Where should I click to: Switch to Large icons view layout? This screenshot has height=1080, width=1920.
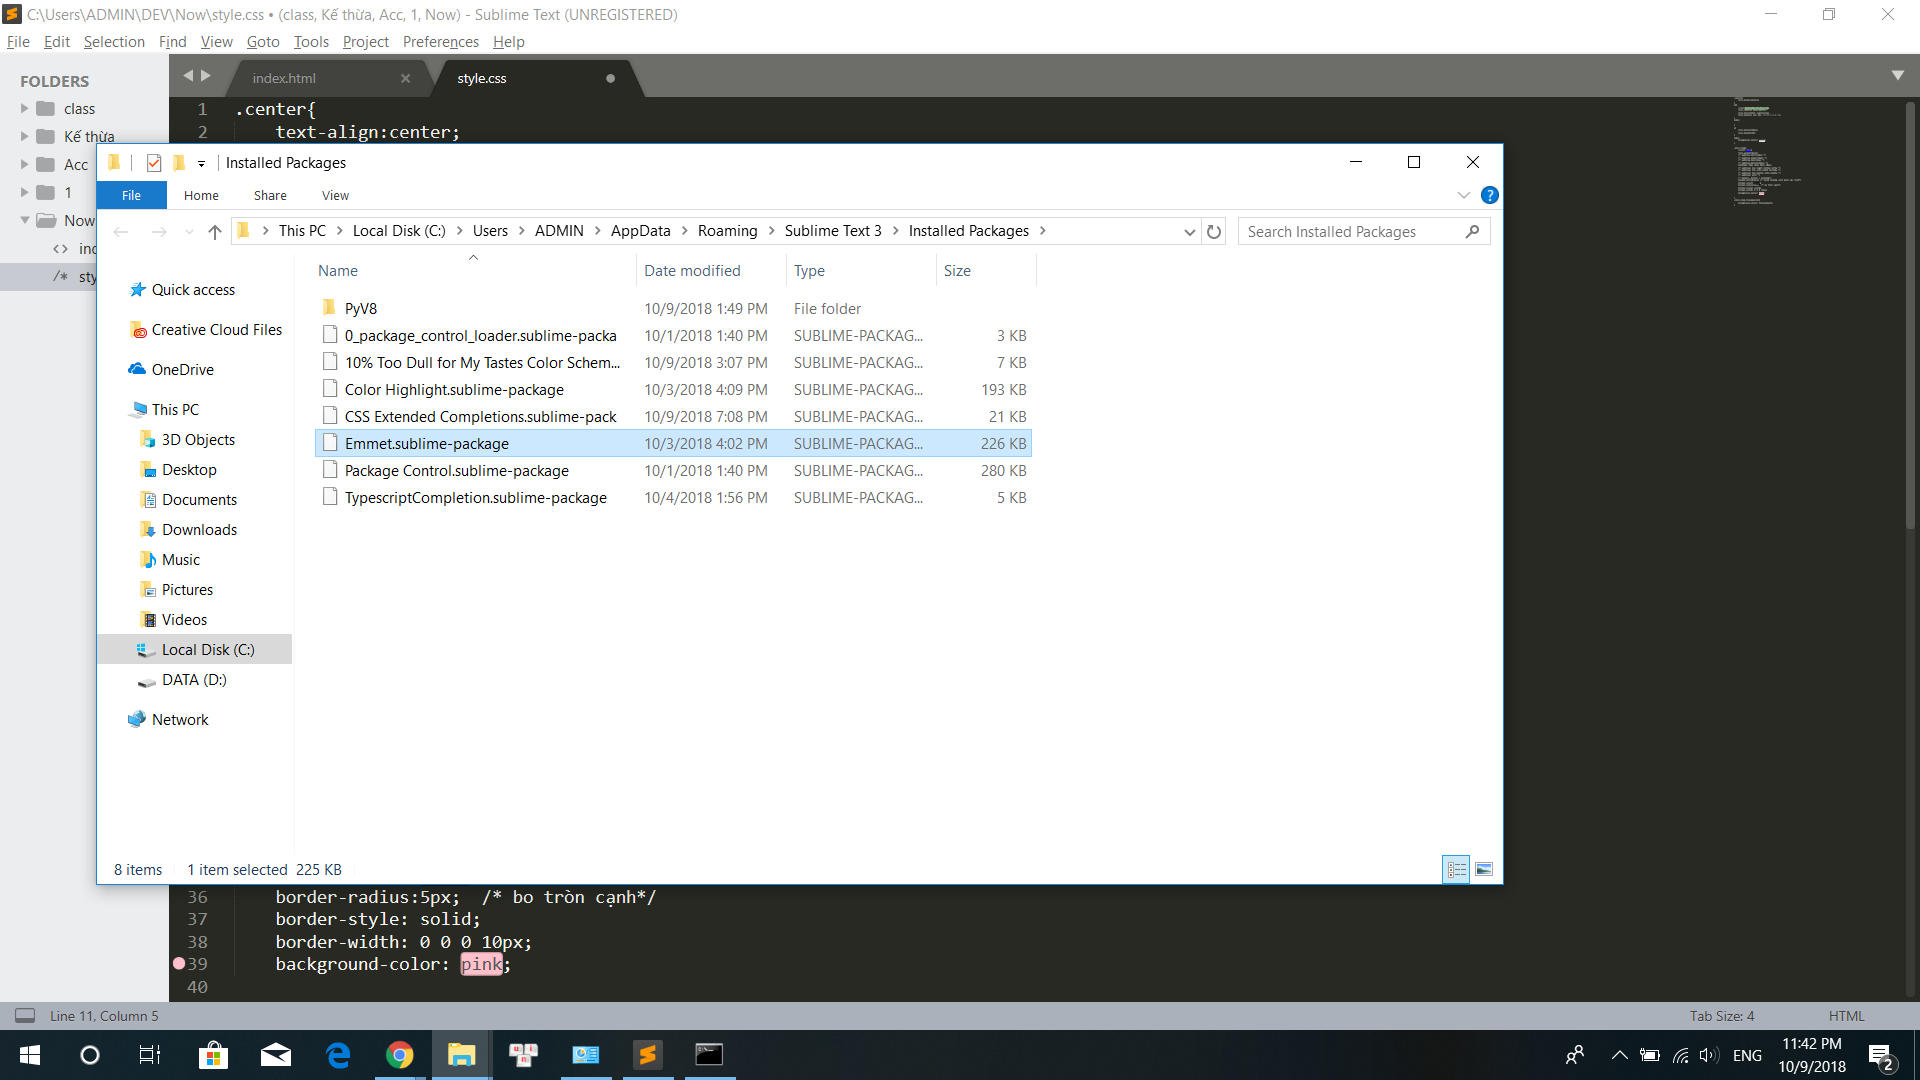coord(1484,869)
